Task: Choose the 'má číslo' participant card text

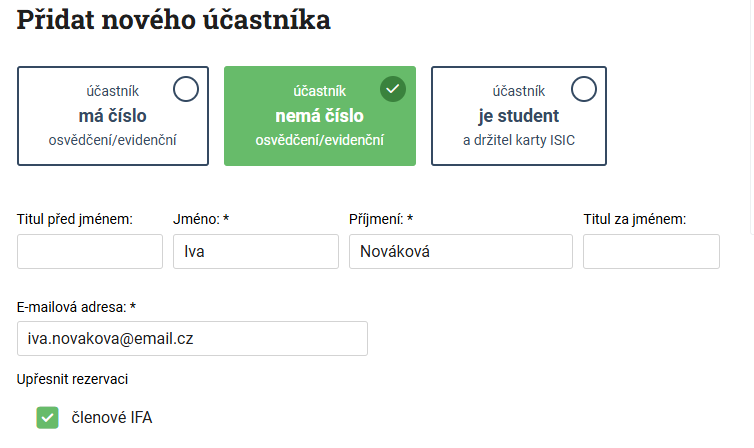Action: (x=113, y=116)
